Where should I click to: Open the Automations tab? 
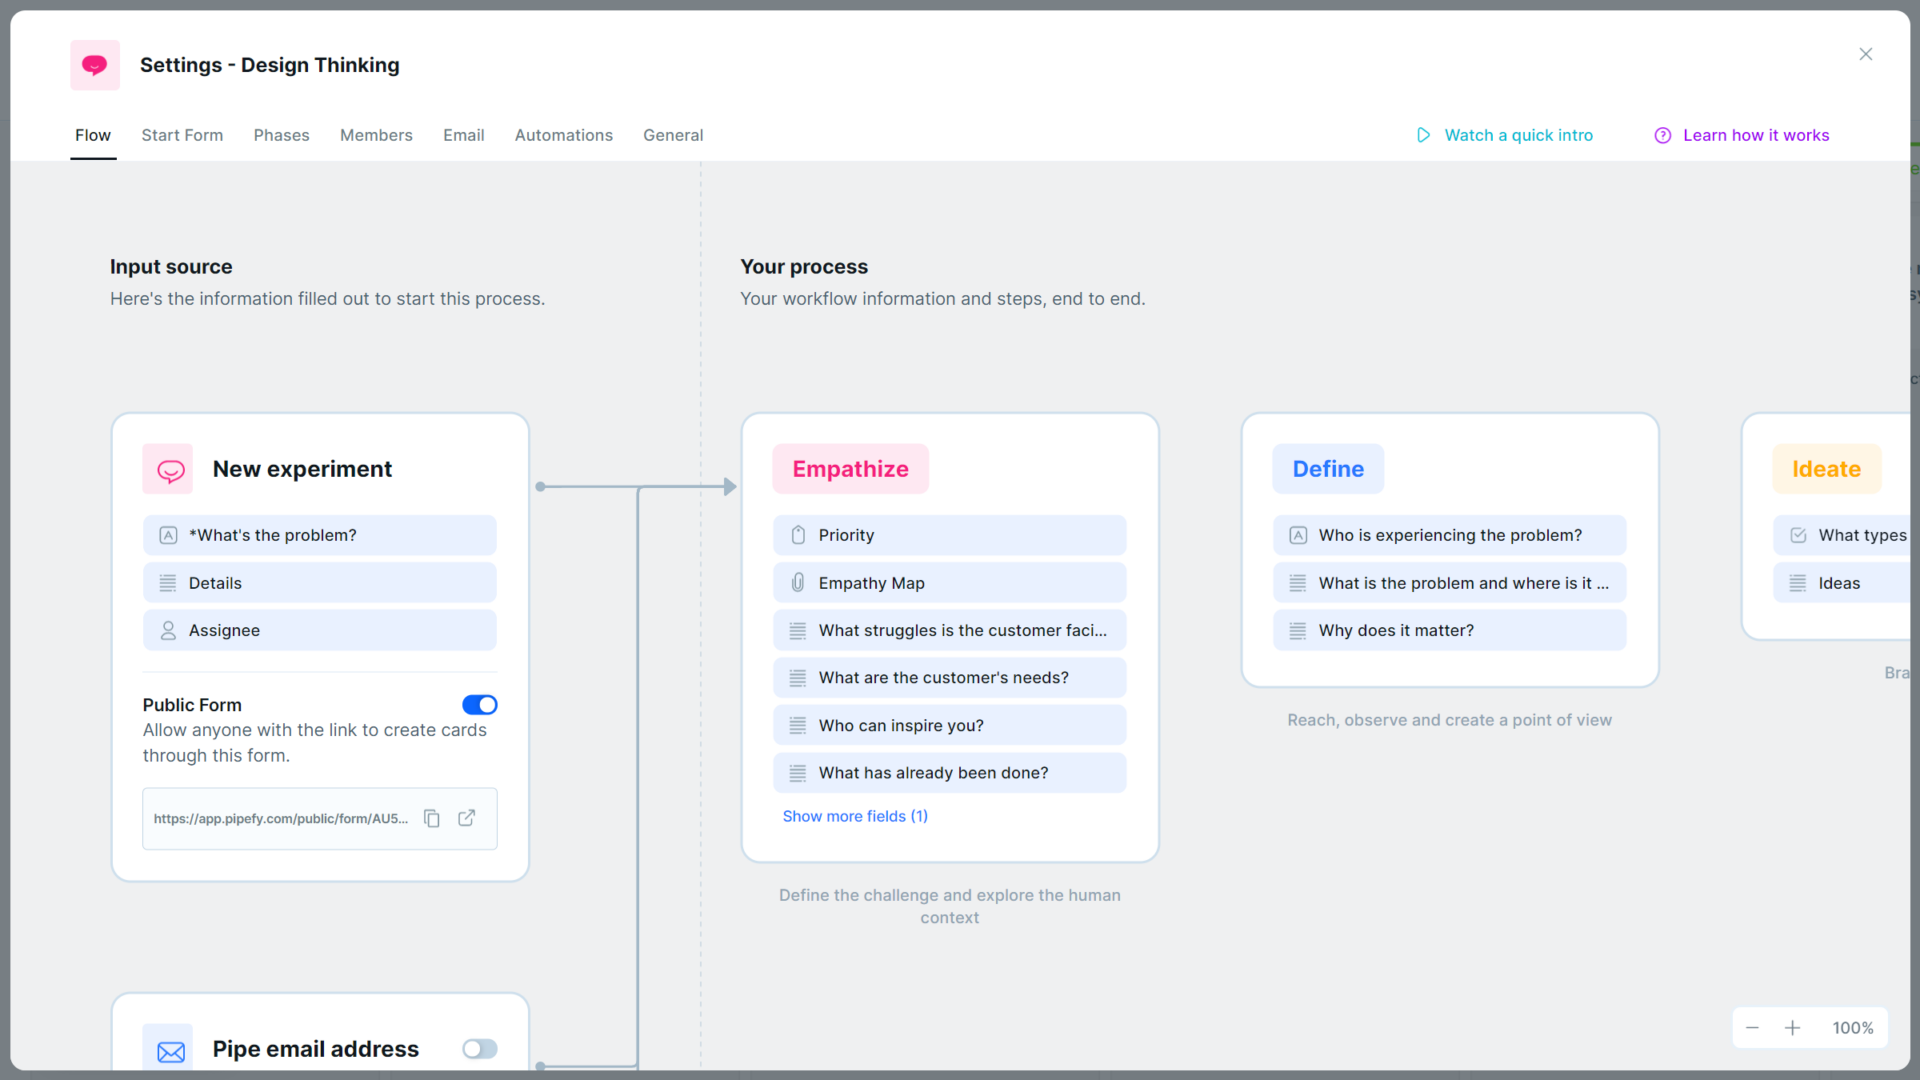click(x=563, y=135)
